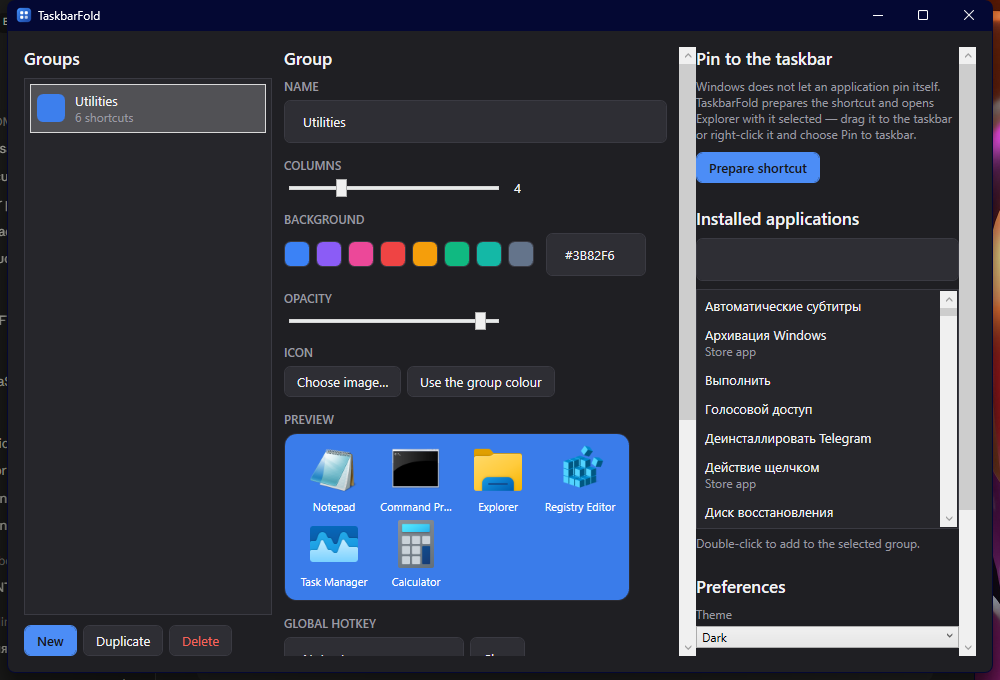
Task: Pick the slate gray background swatch
Action: (x=521, y=254)
